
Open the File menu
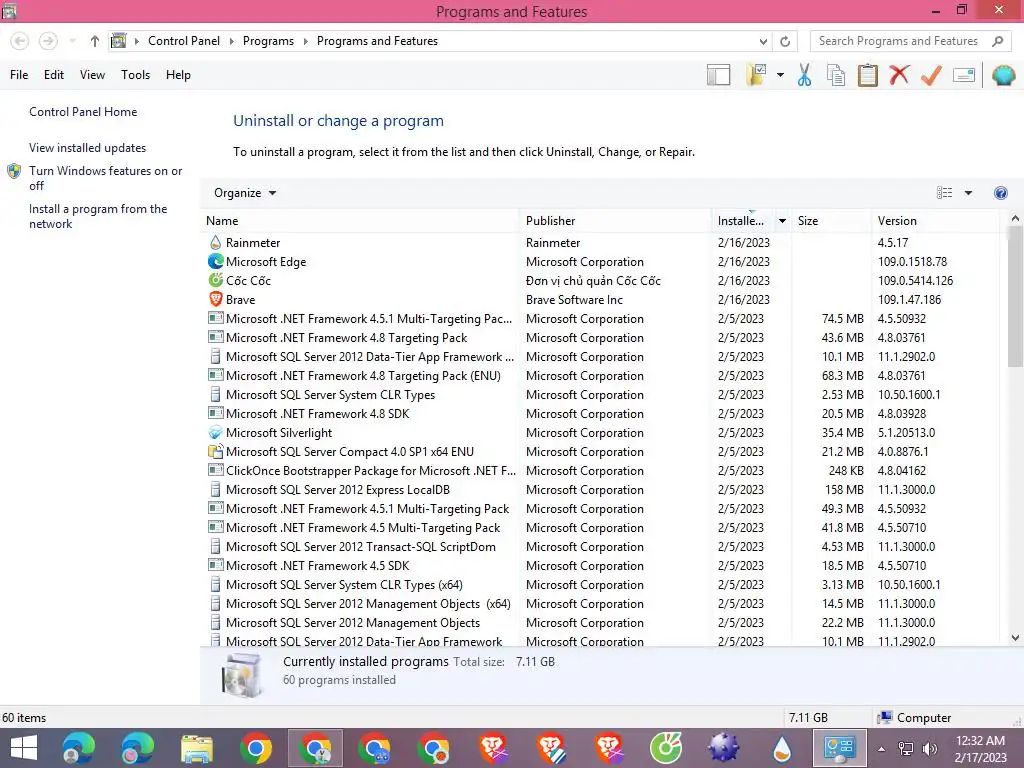pyautogui.click(x=19, y=75)
